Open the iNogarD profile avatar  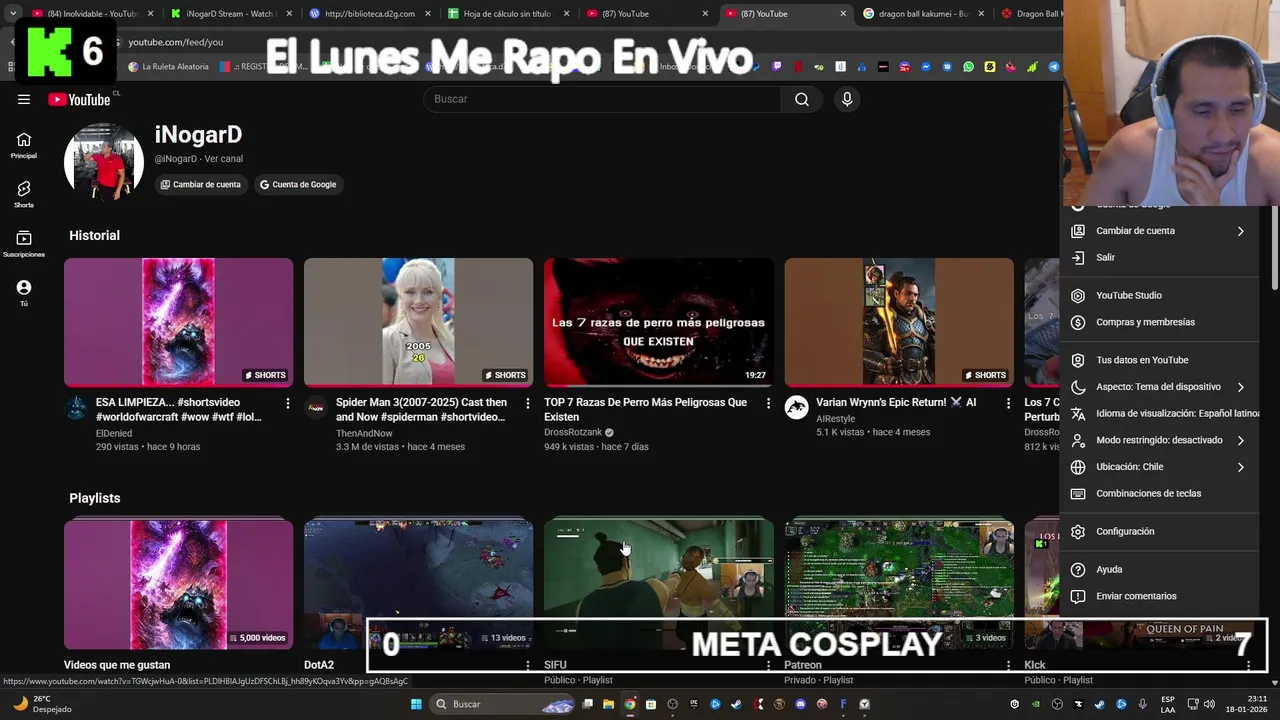pos(104,162)
